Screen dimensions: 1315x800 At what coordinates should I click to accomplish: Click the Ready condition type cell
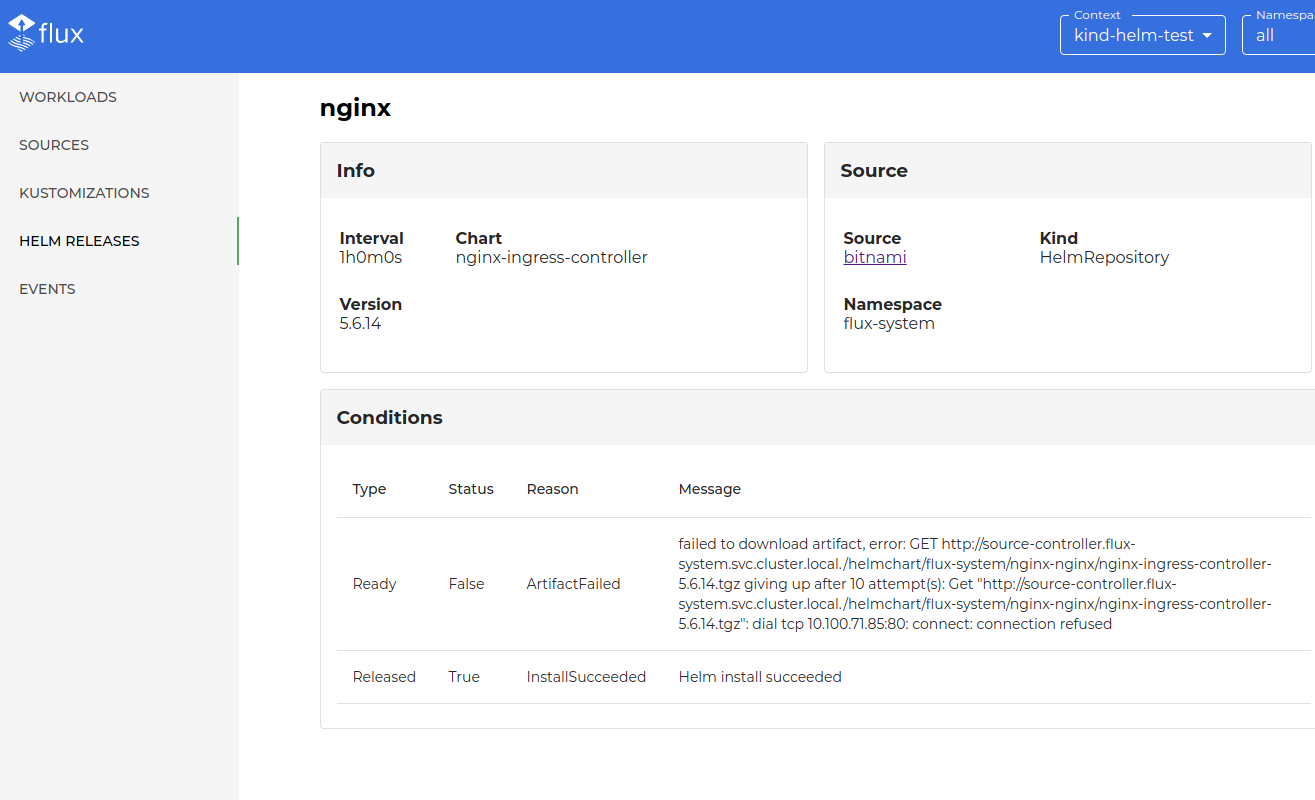[375, 584]
